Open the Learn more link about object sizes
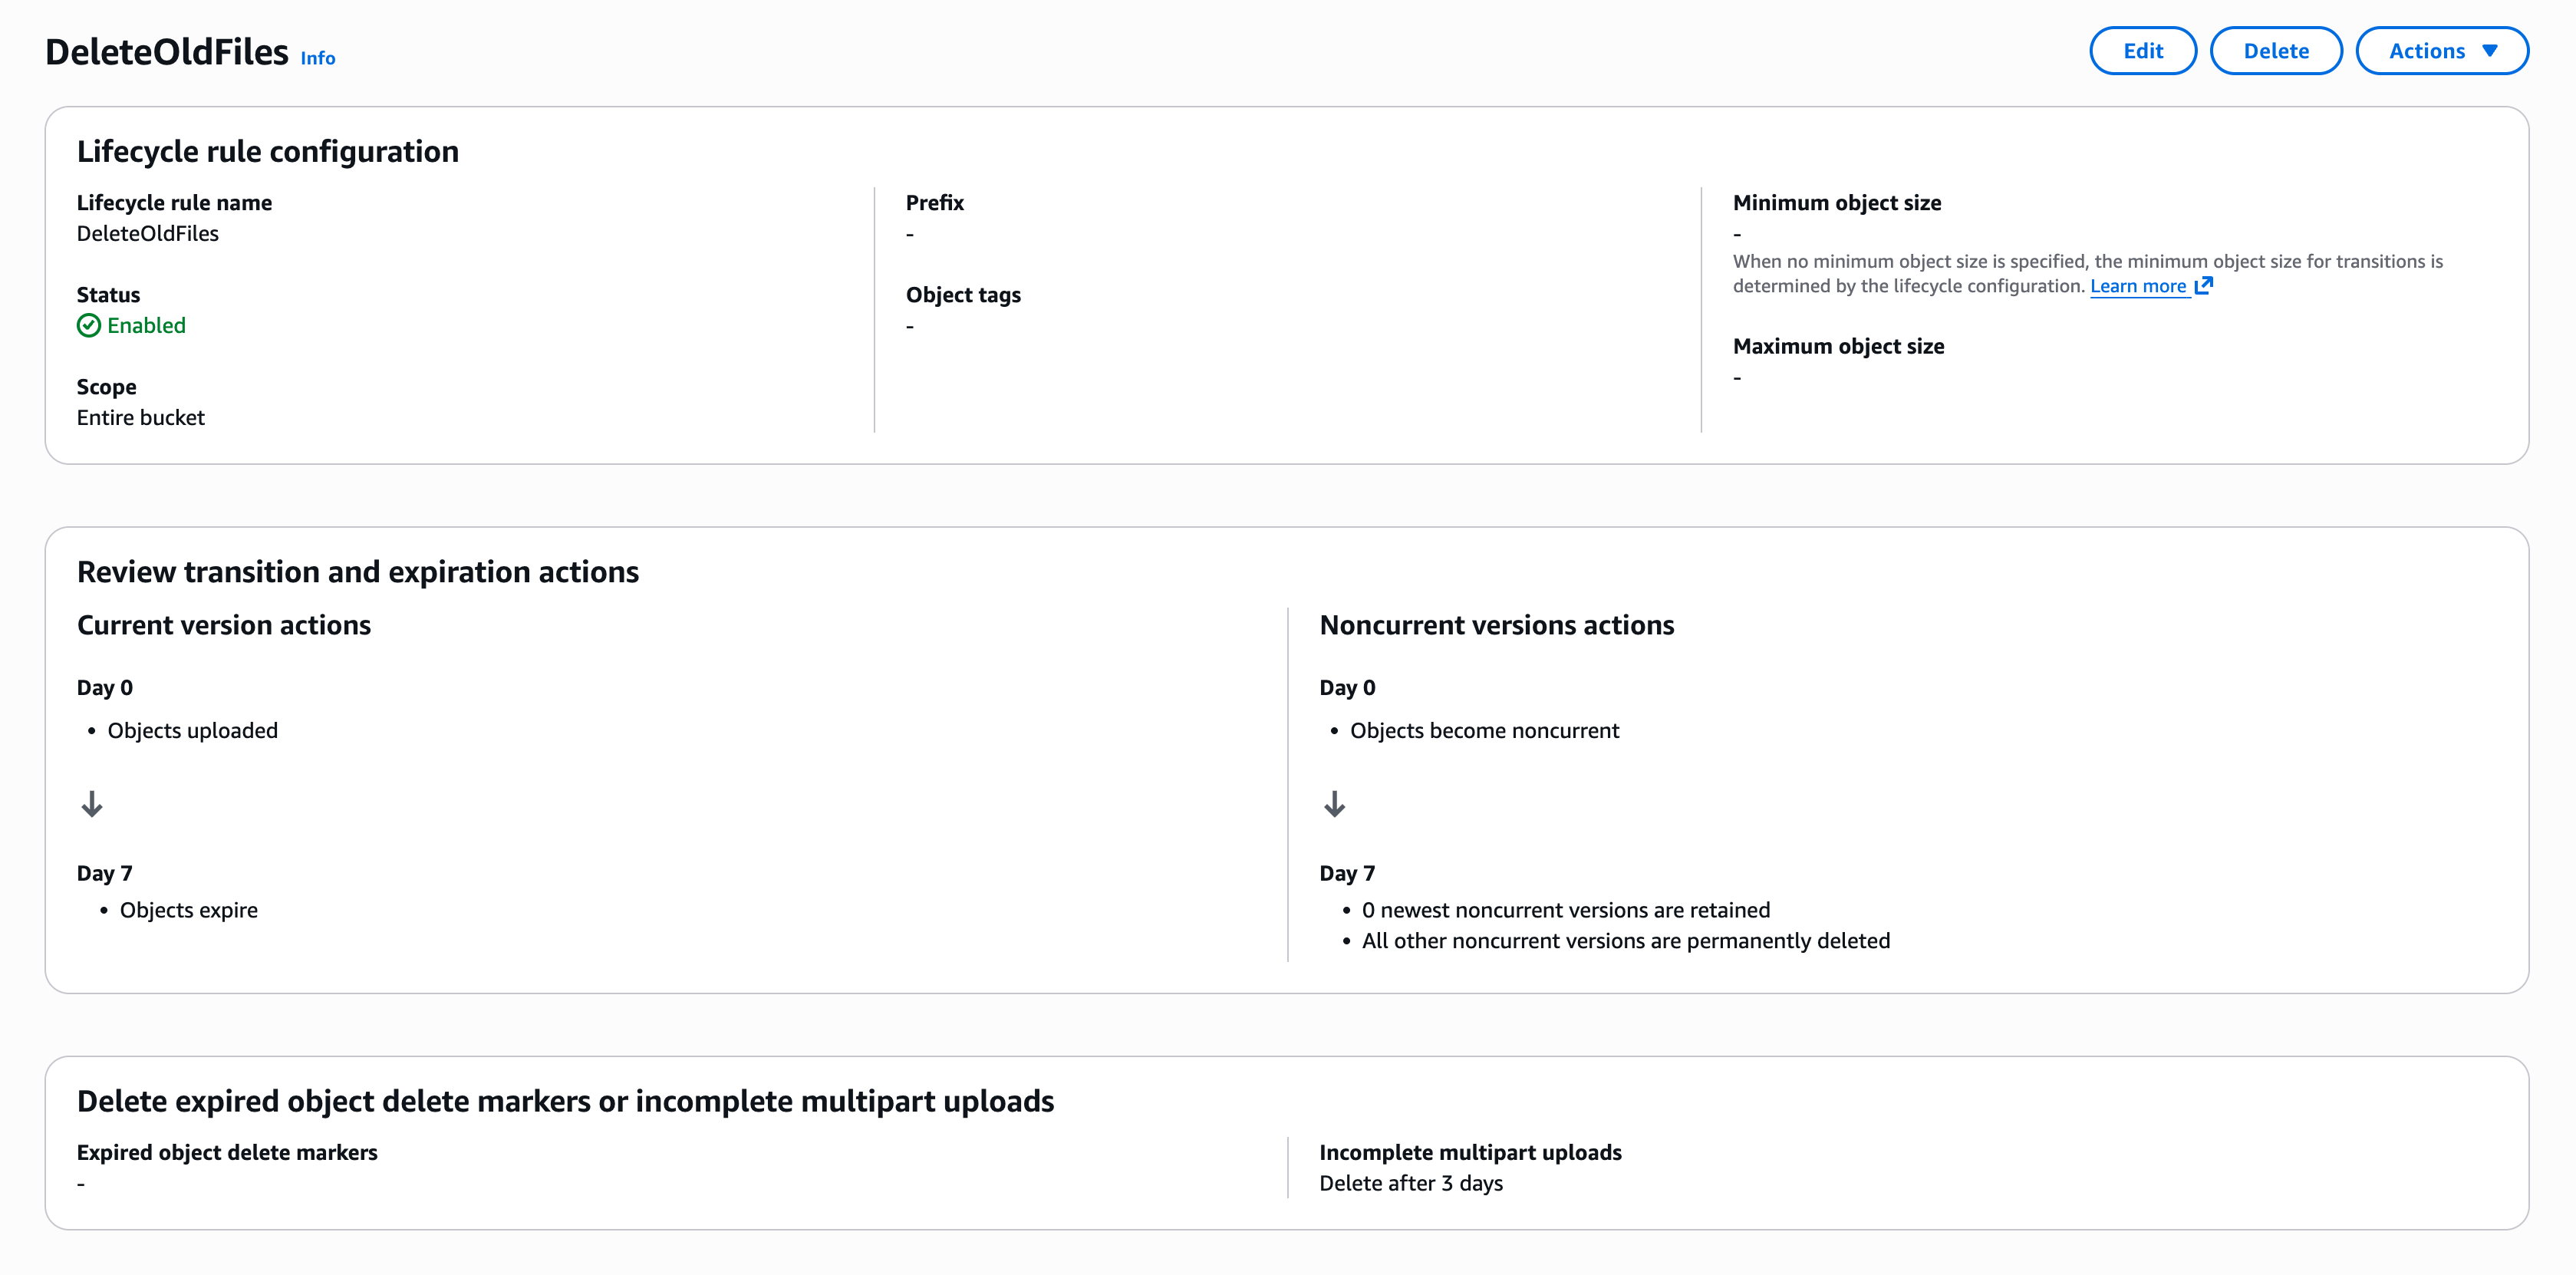 point(2139,285)
